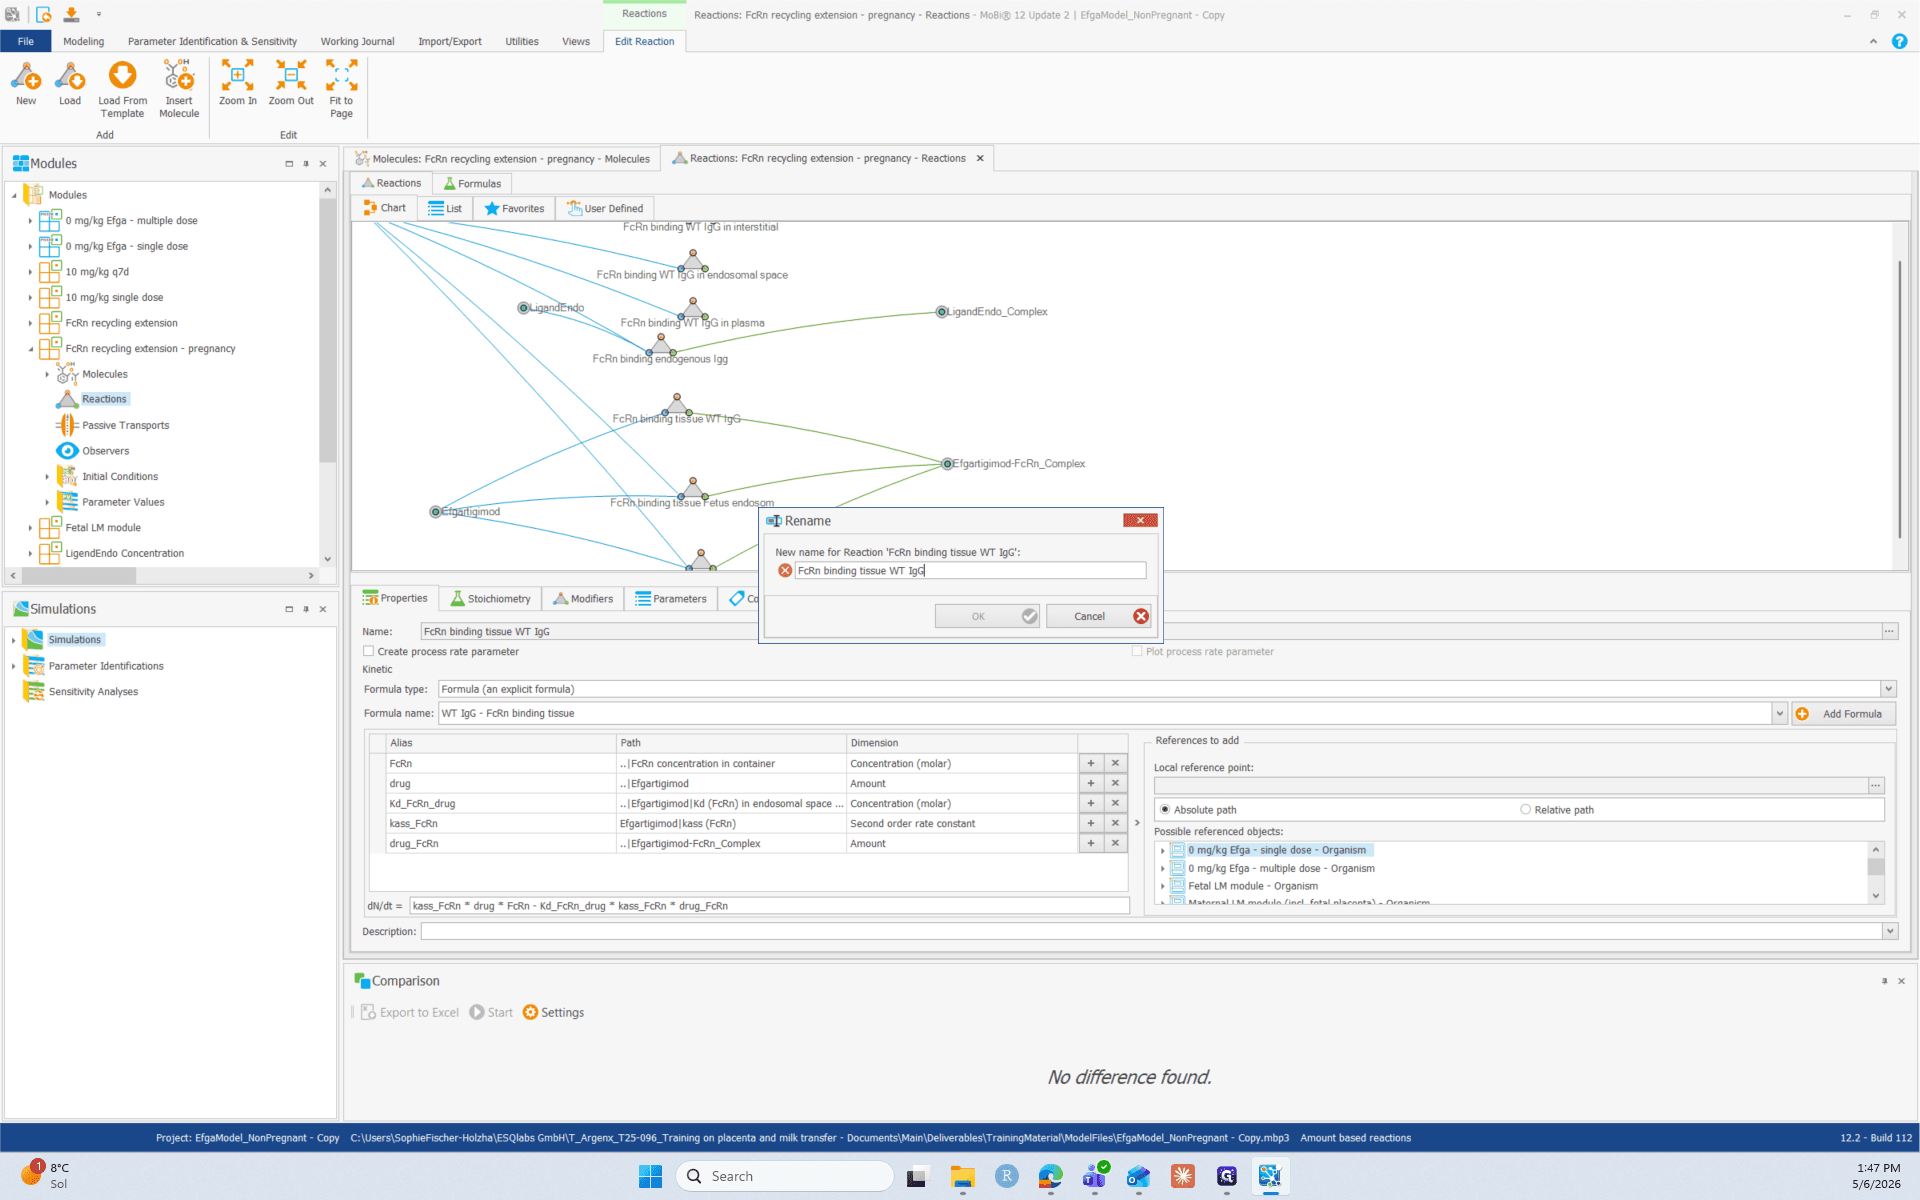Click the dN/dt formula field
Screen dimensions: 1920x1200
(769, 906)
